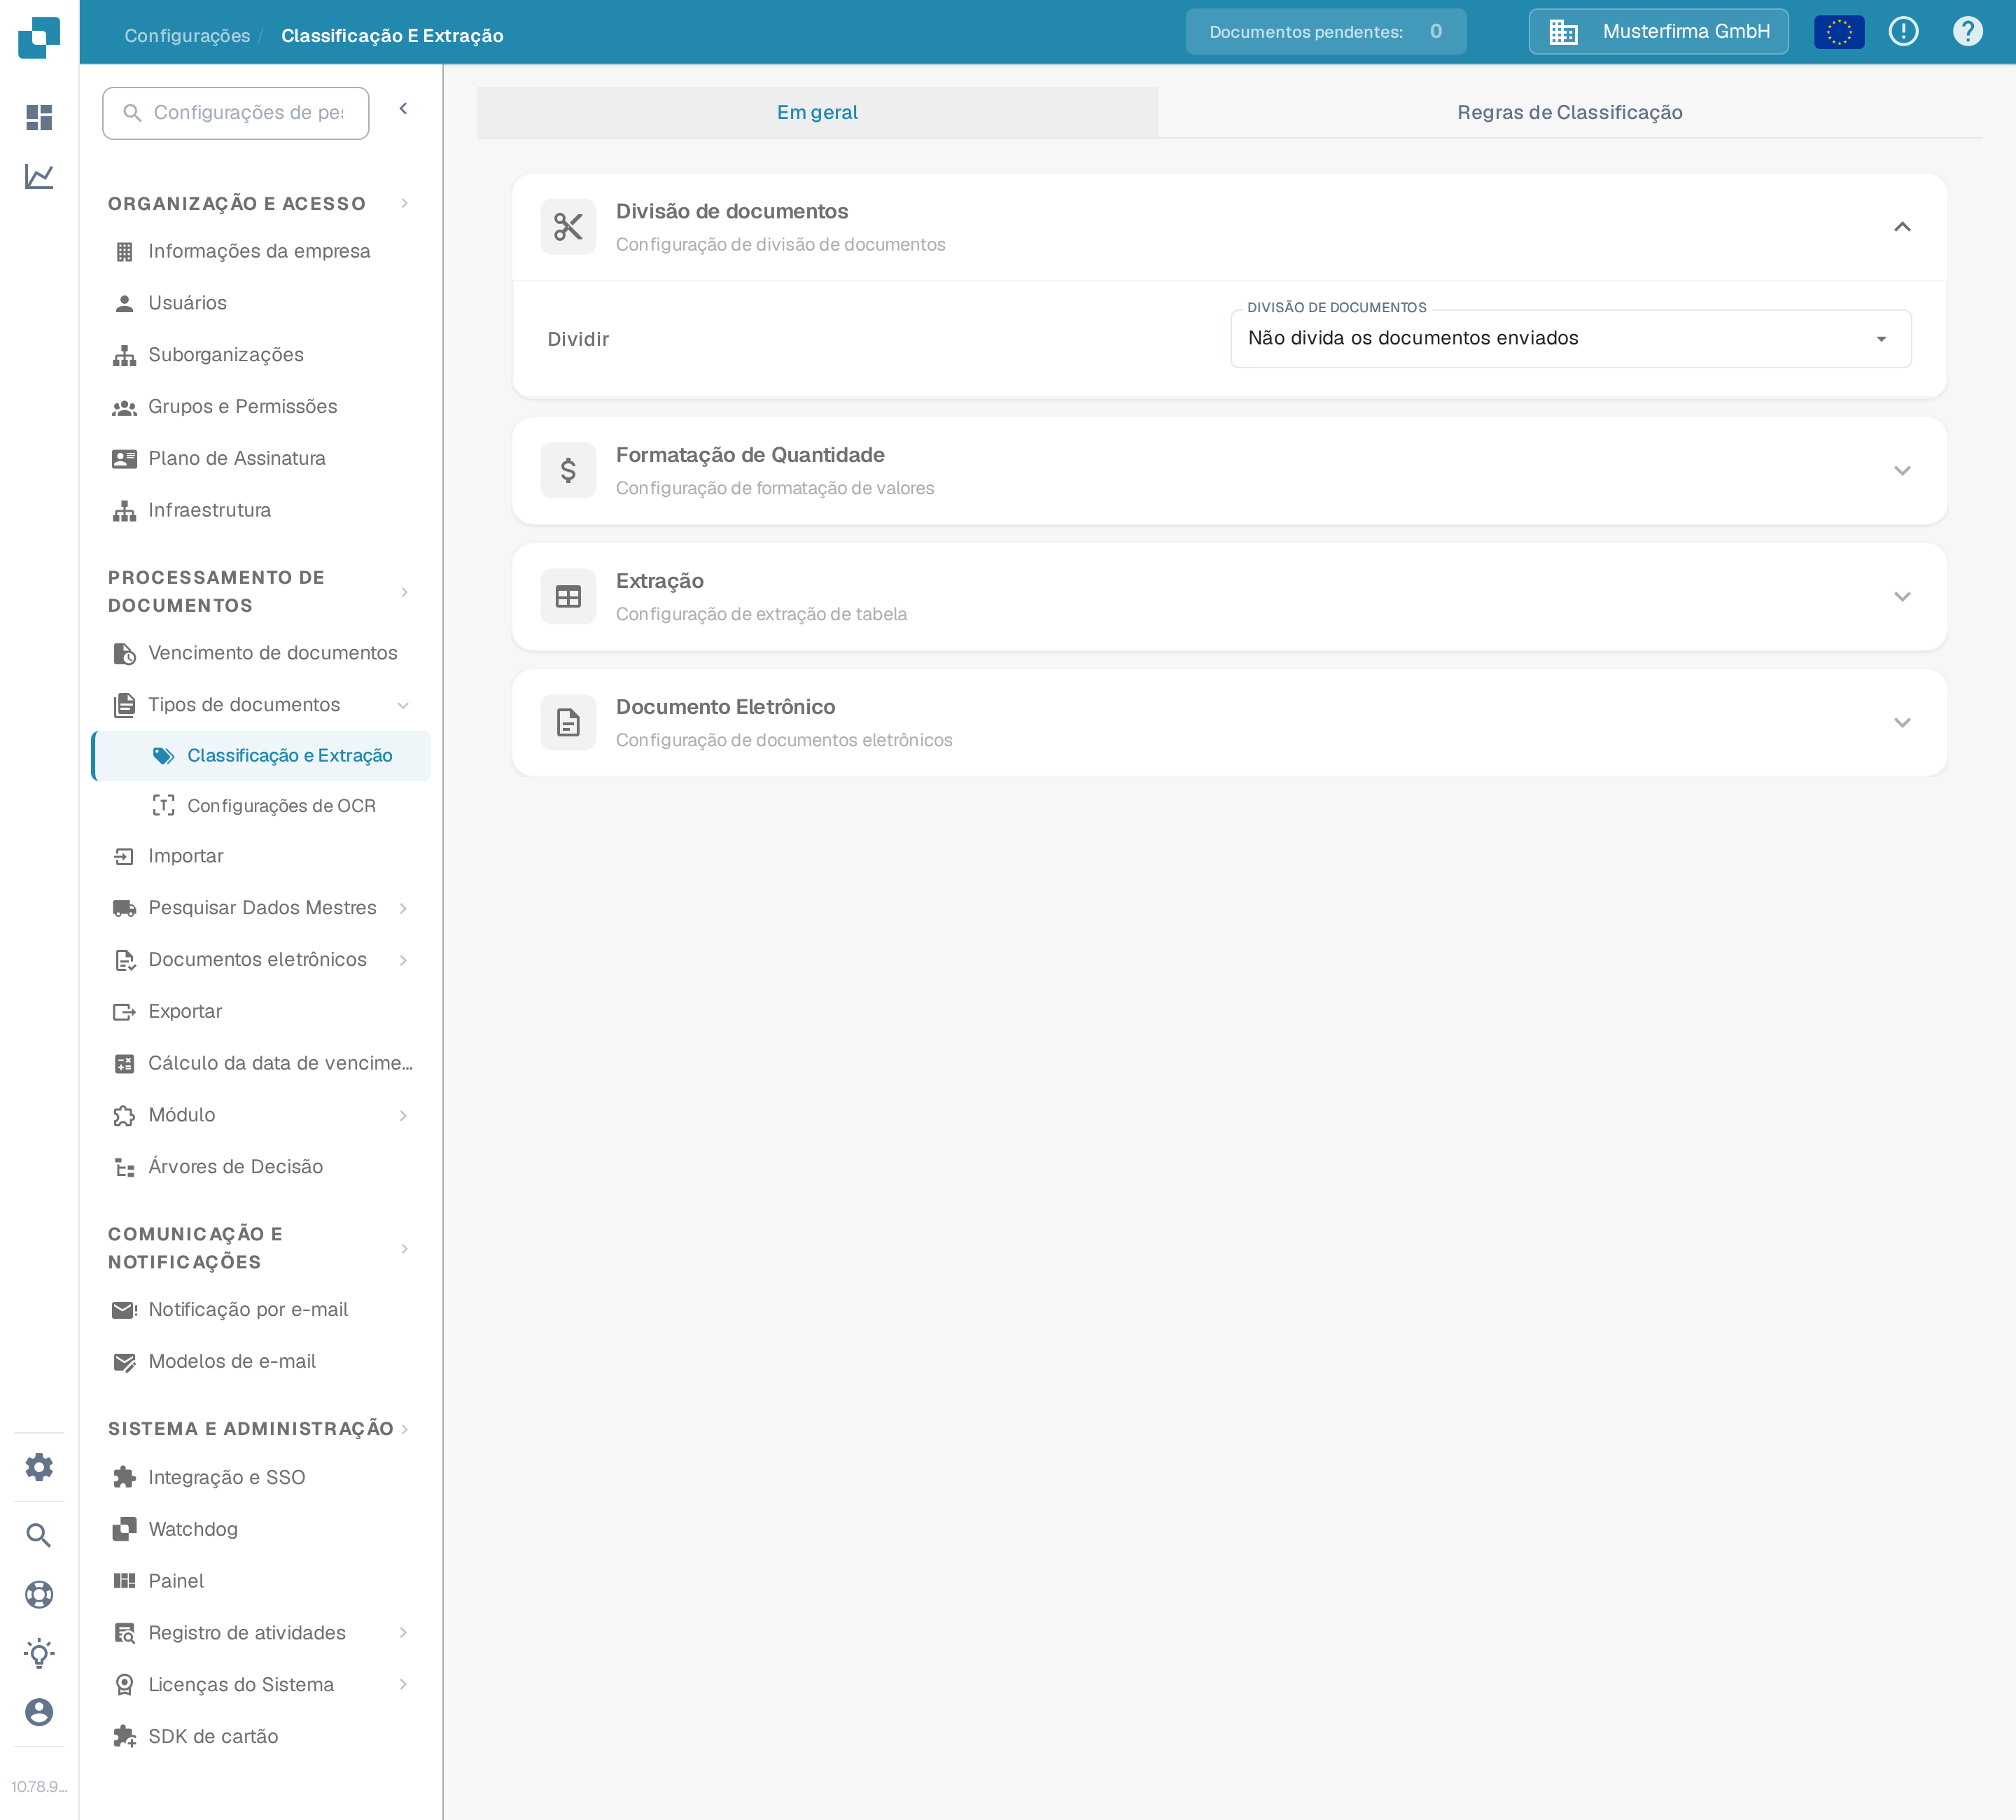The width and height of the screenshot is (2016, 1820).
Task: Click the lightbulb tips icon
Action: [39, 1653]
